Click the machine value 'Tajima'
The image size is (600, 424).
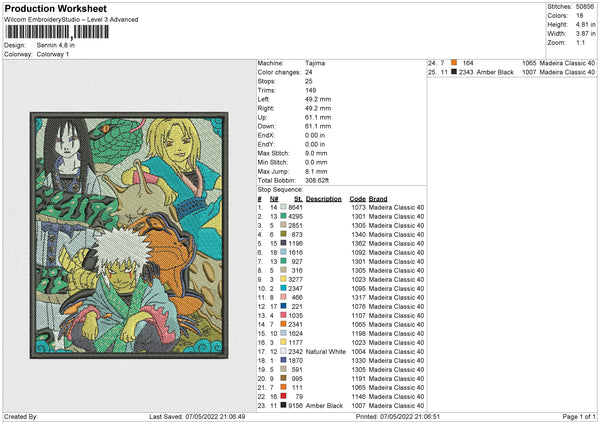[315, 63]
